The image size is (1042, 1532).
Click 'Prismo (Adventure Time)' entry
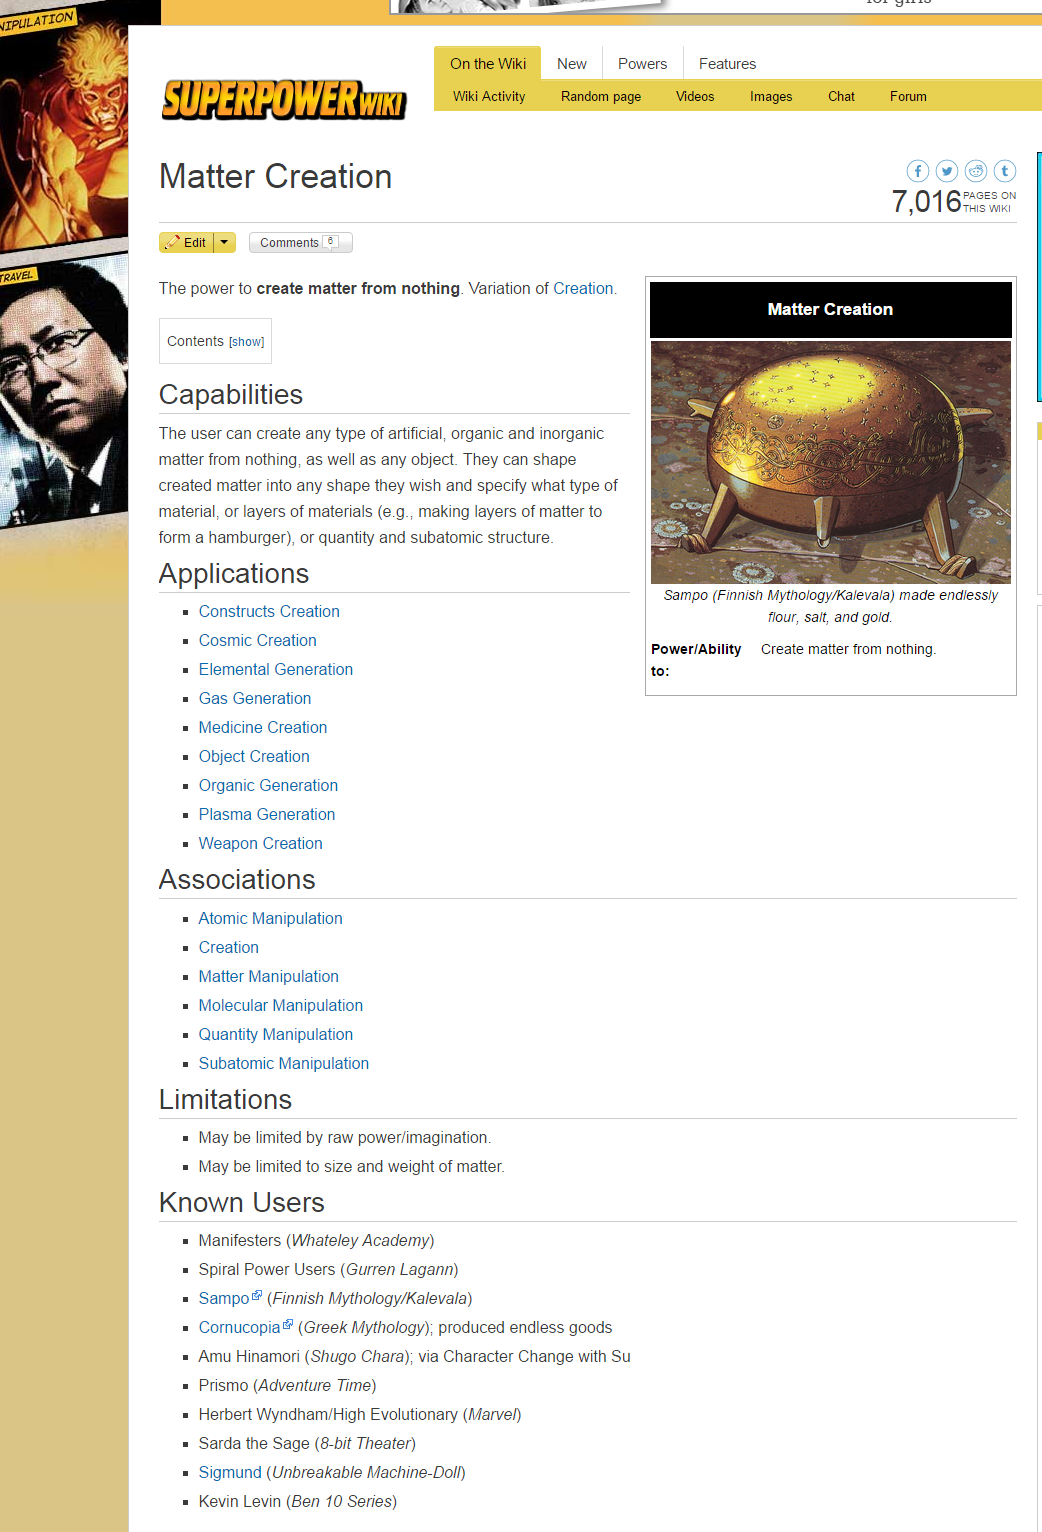[x=287, y=1385]
